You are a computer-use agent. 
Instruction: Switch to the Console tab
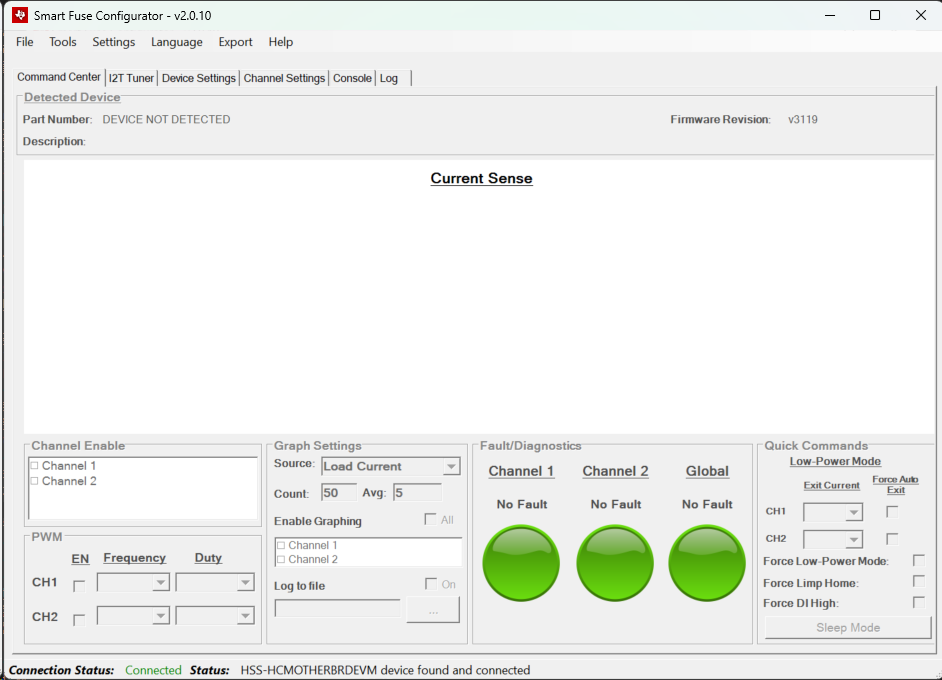[x=352, y=77]
